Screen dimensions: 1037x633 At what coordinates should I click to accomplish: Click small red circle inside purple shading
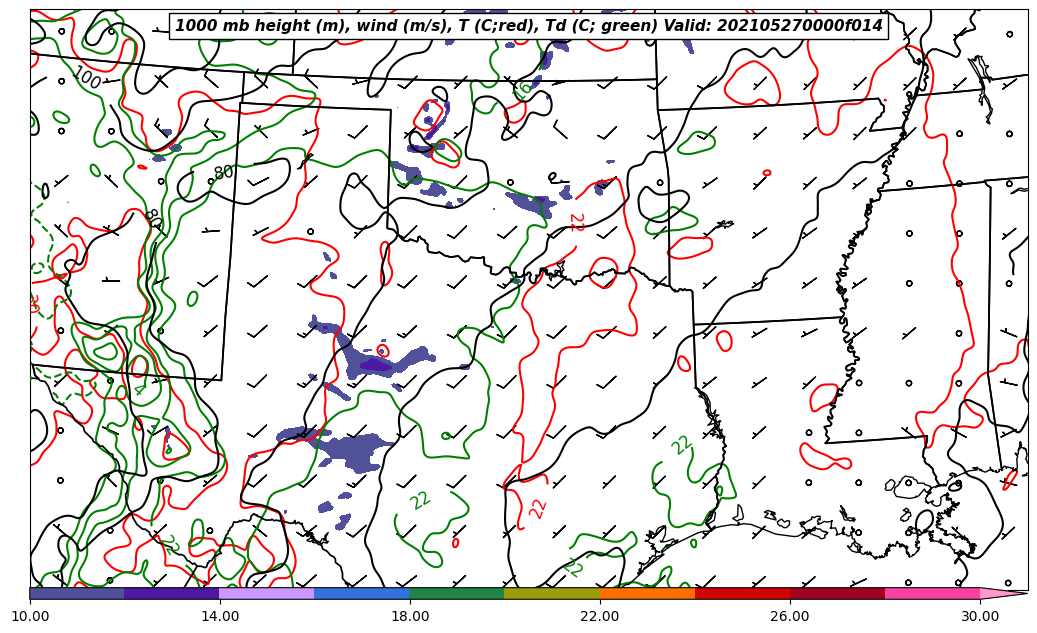383,351
